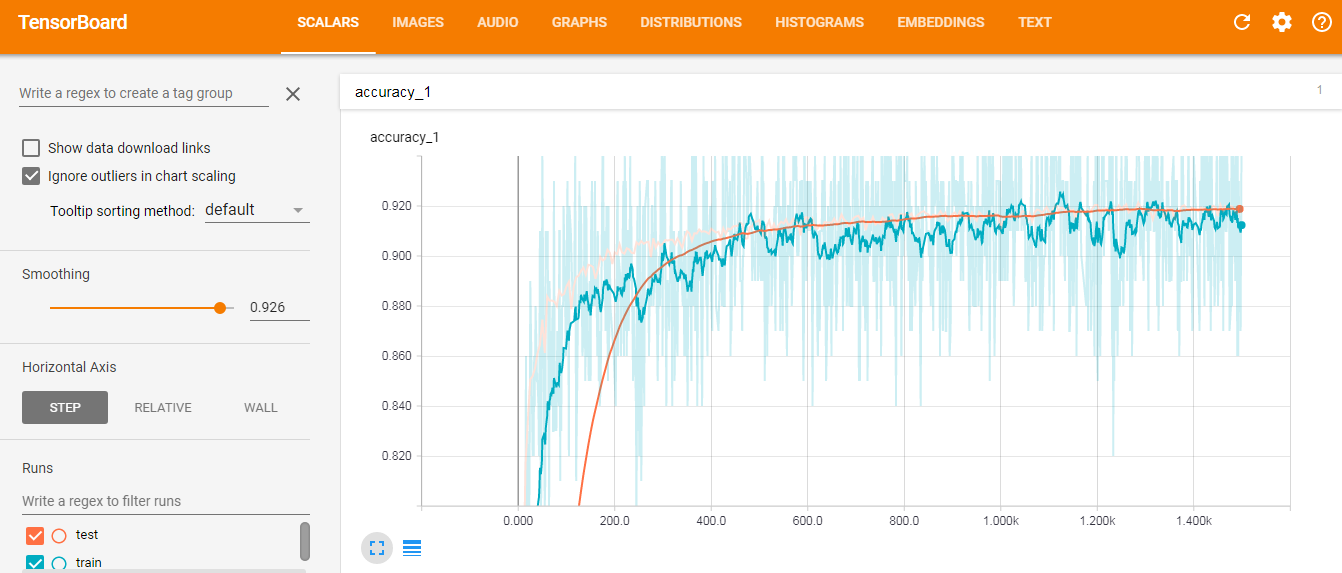
Task: Uncheck the test run checkbox
Action: 35,535
